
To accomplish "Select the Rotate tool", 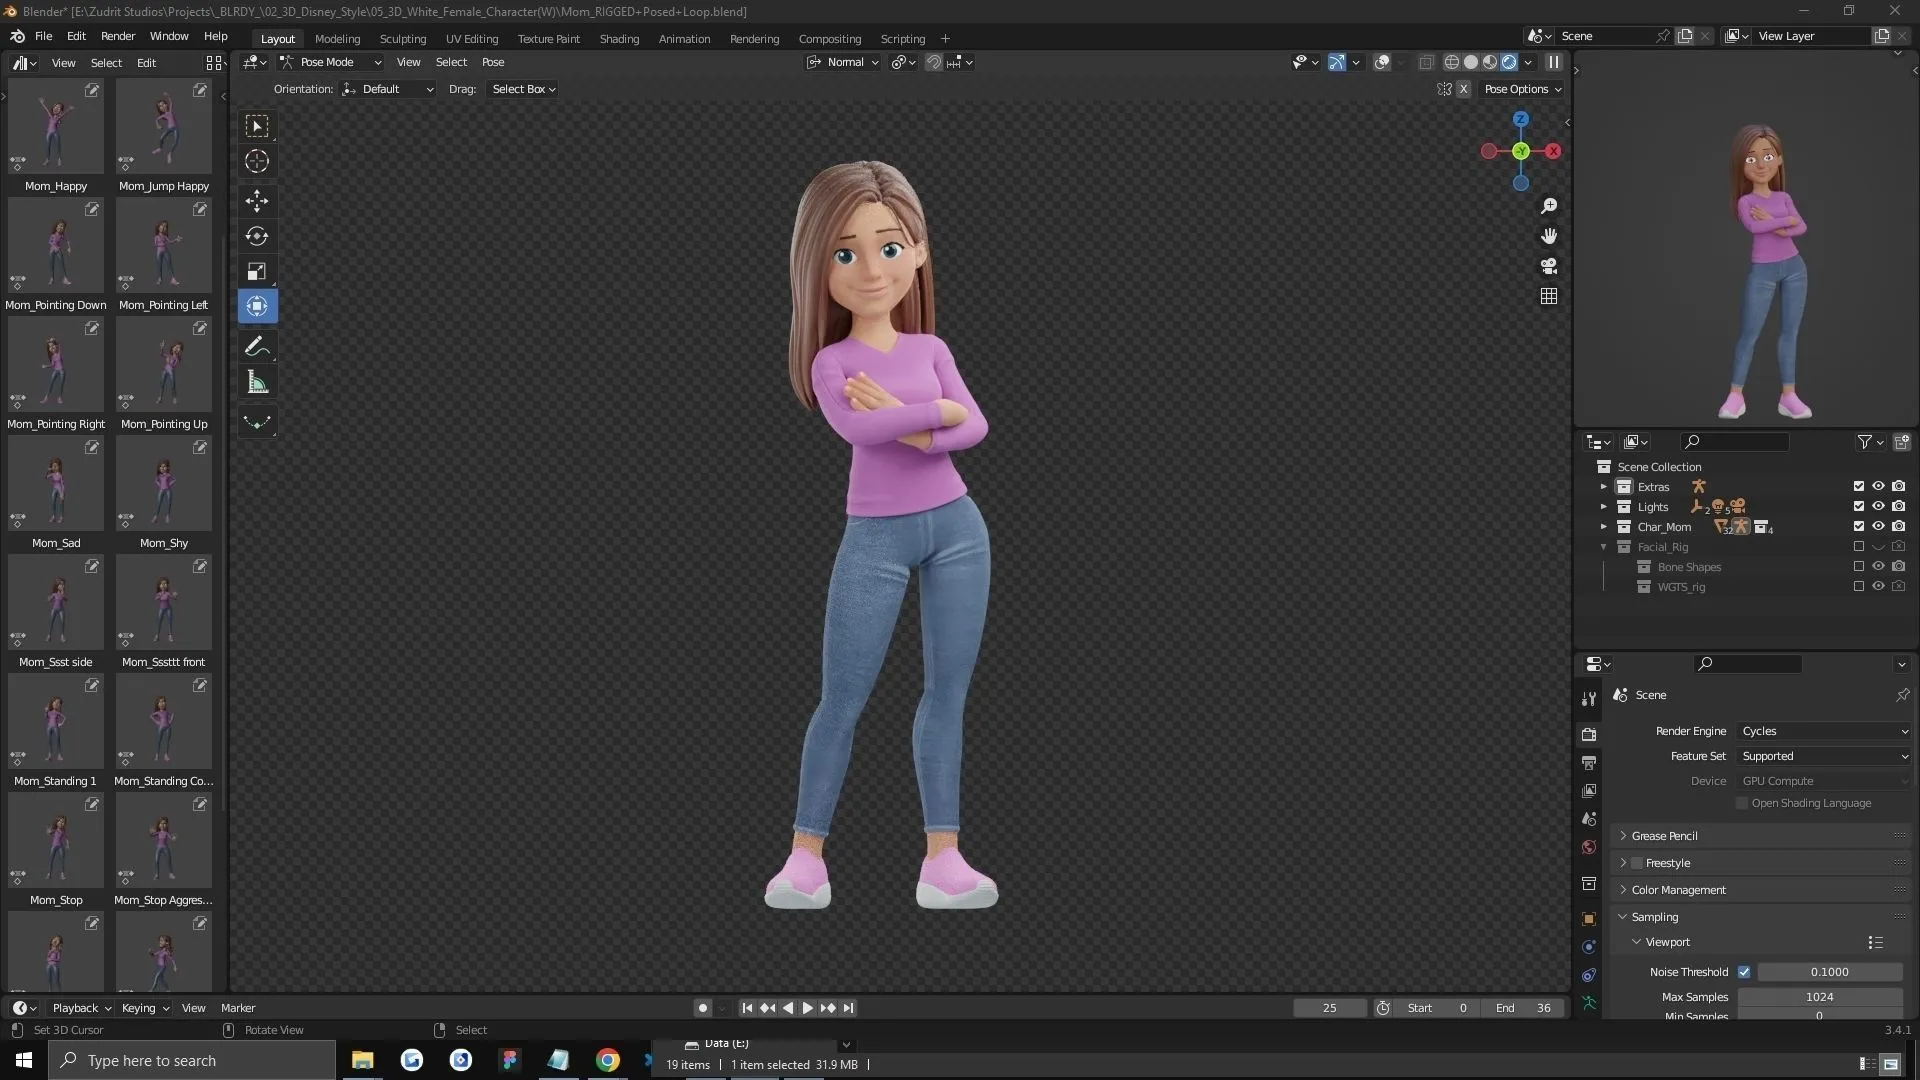I will click(257, 236).
